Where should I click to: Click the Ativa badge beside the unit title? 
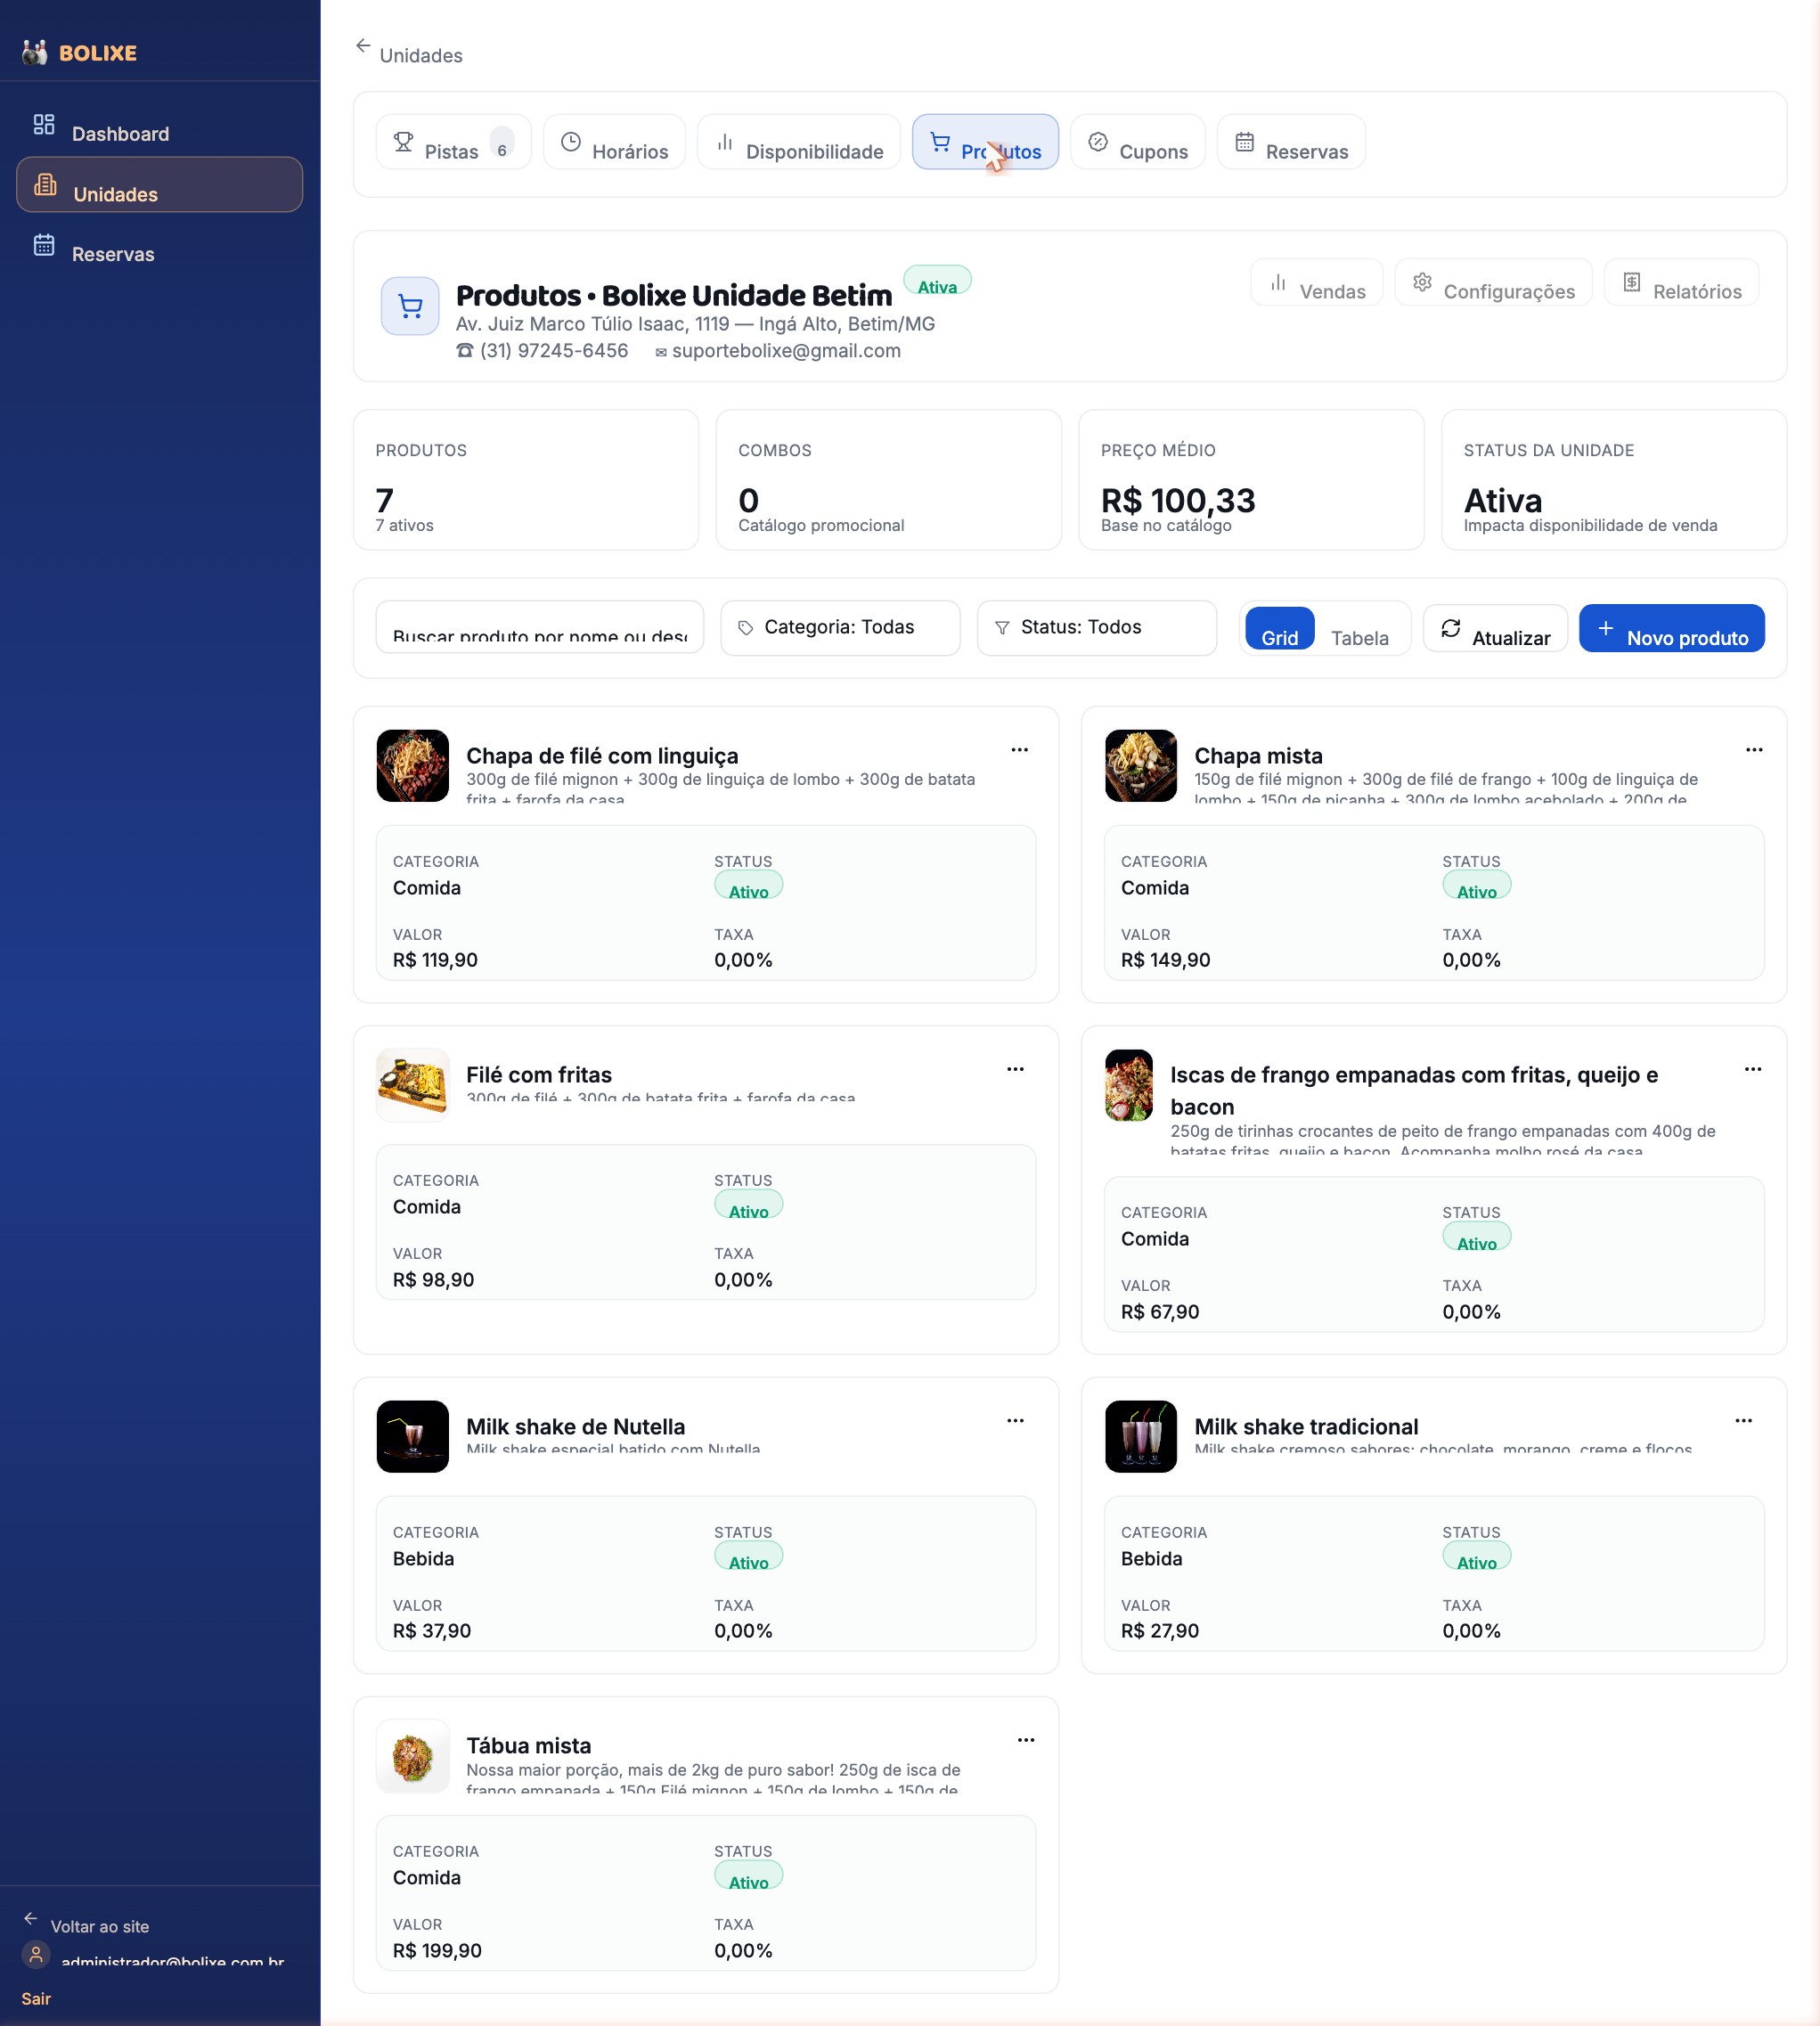click(x=937, y=281)
